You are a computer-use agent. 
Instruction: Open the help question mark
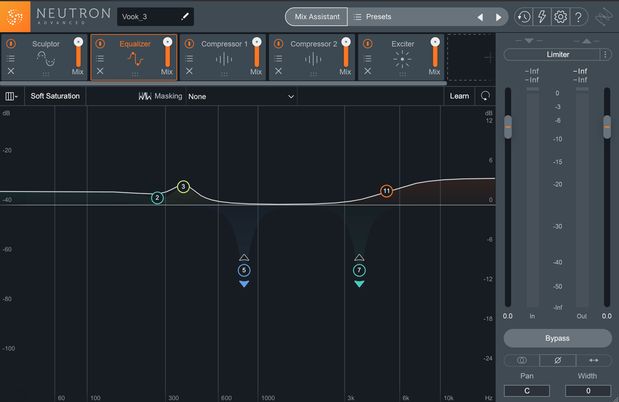point(578,17)
